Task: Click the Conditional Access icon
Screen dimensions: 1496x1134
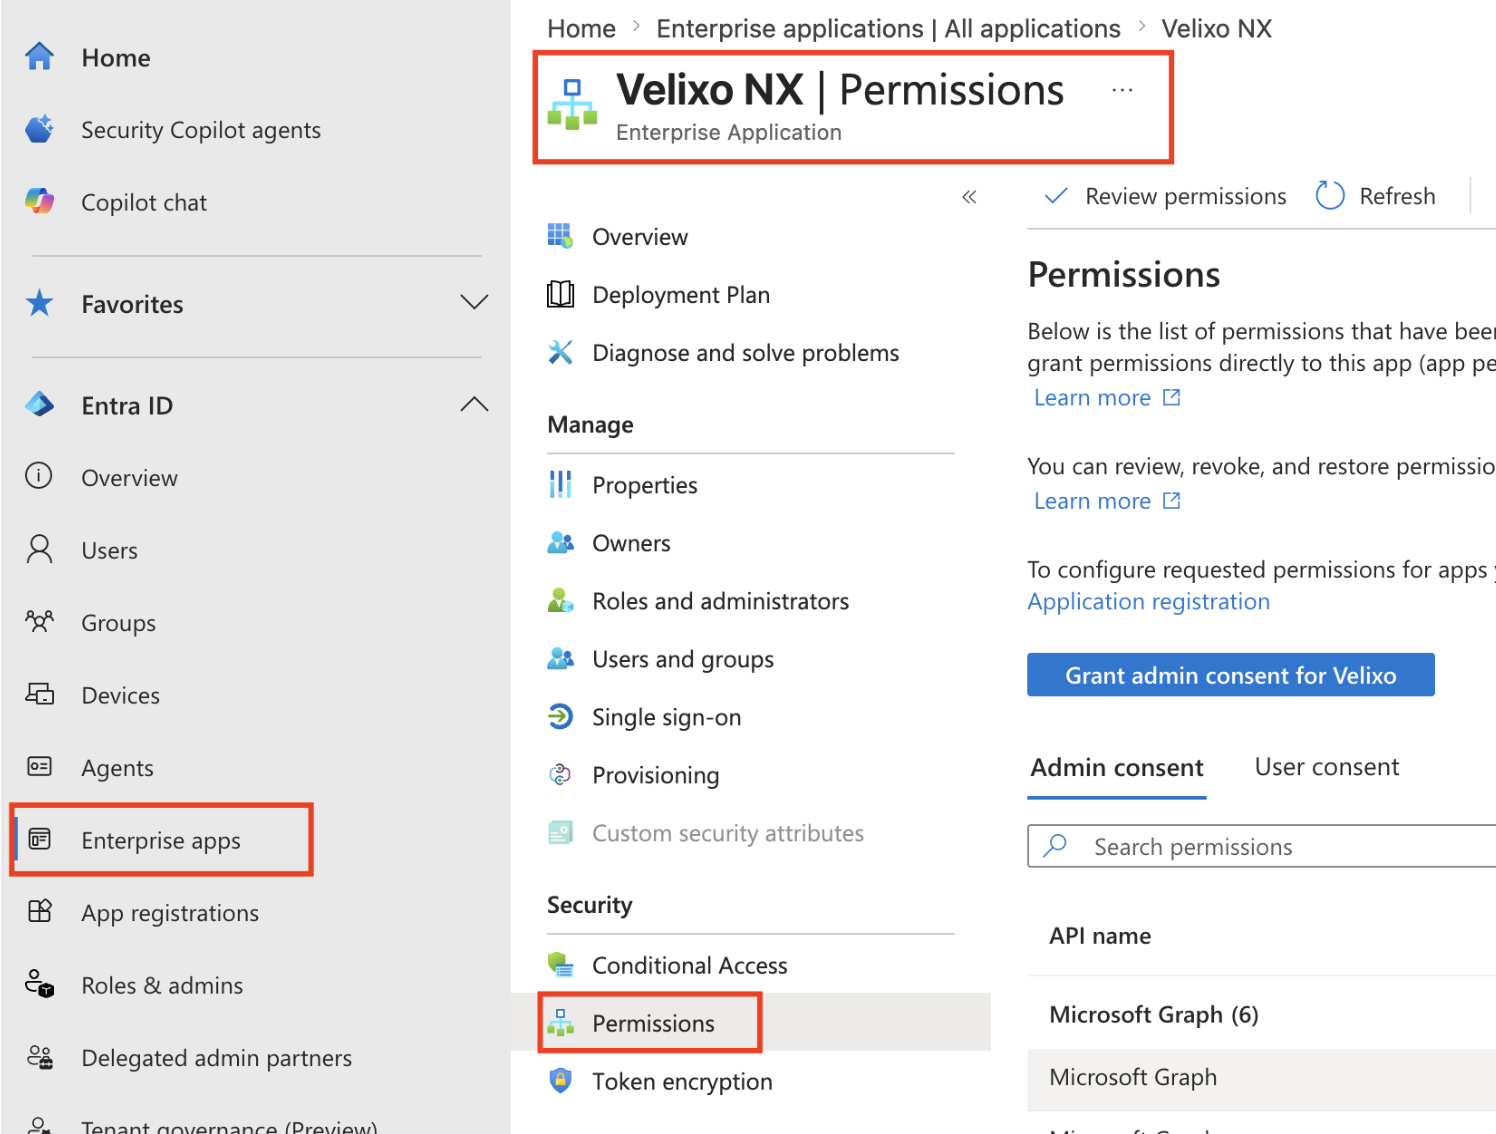Action: point(560,964)
